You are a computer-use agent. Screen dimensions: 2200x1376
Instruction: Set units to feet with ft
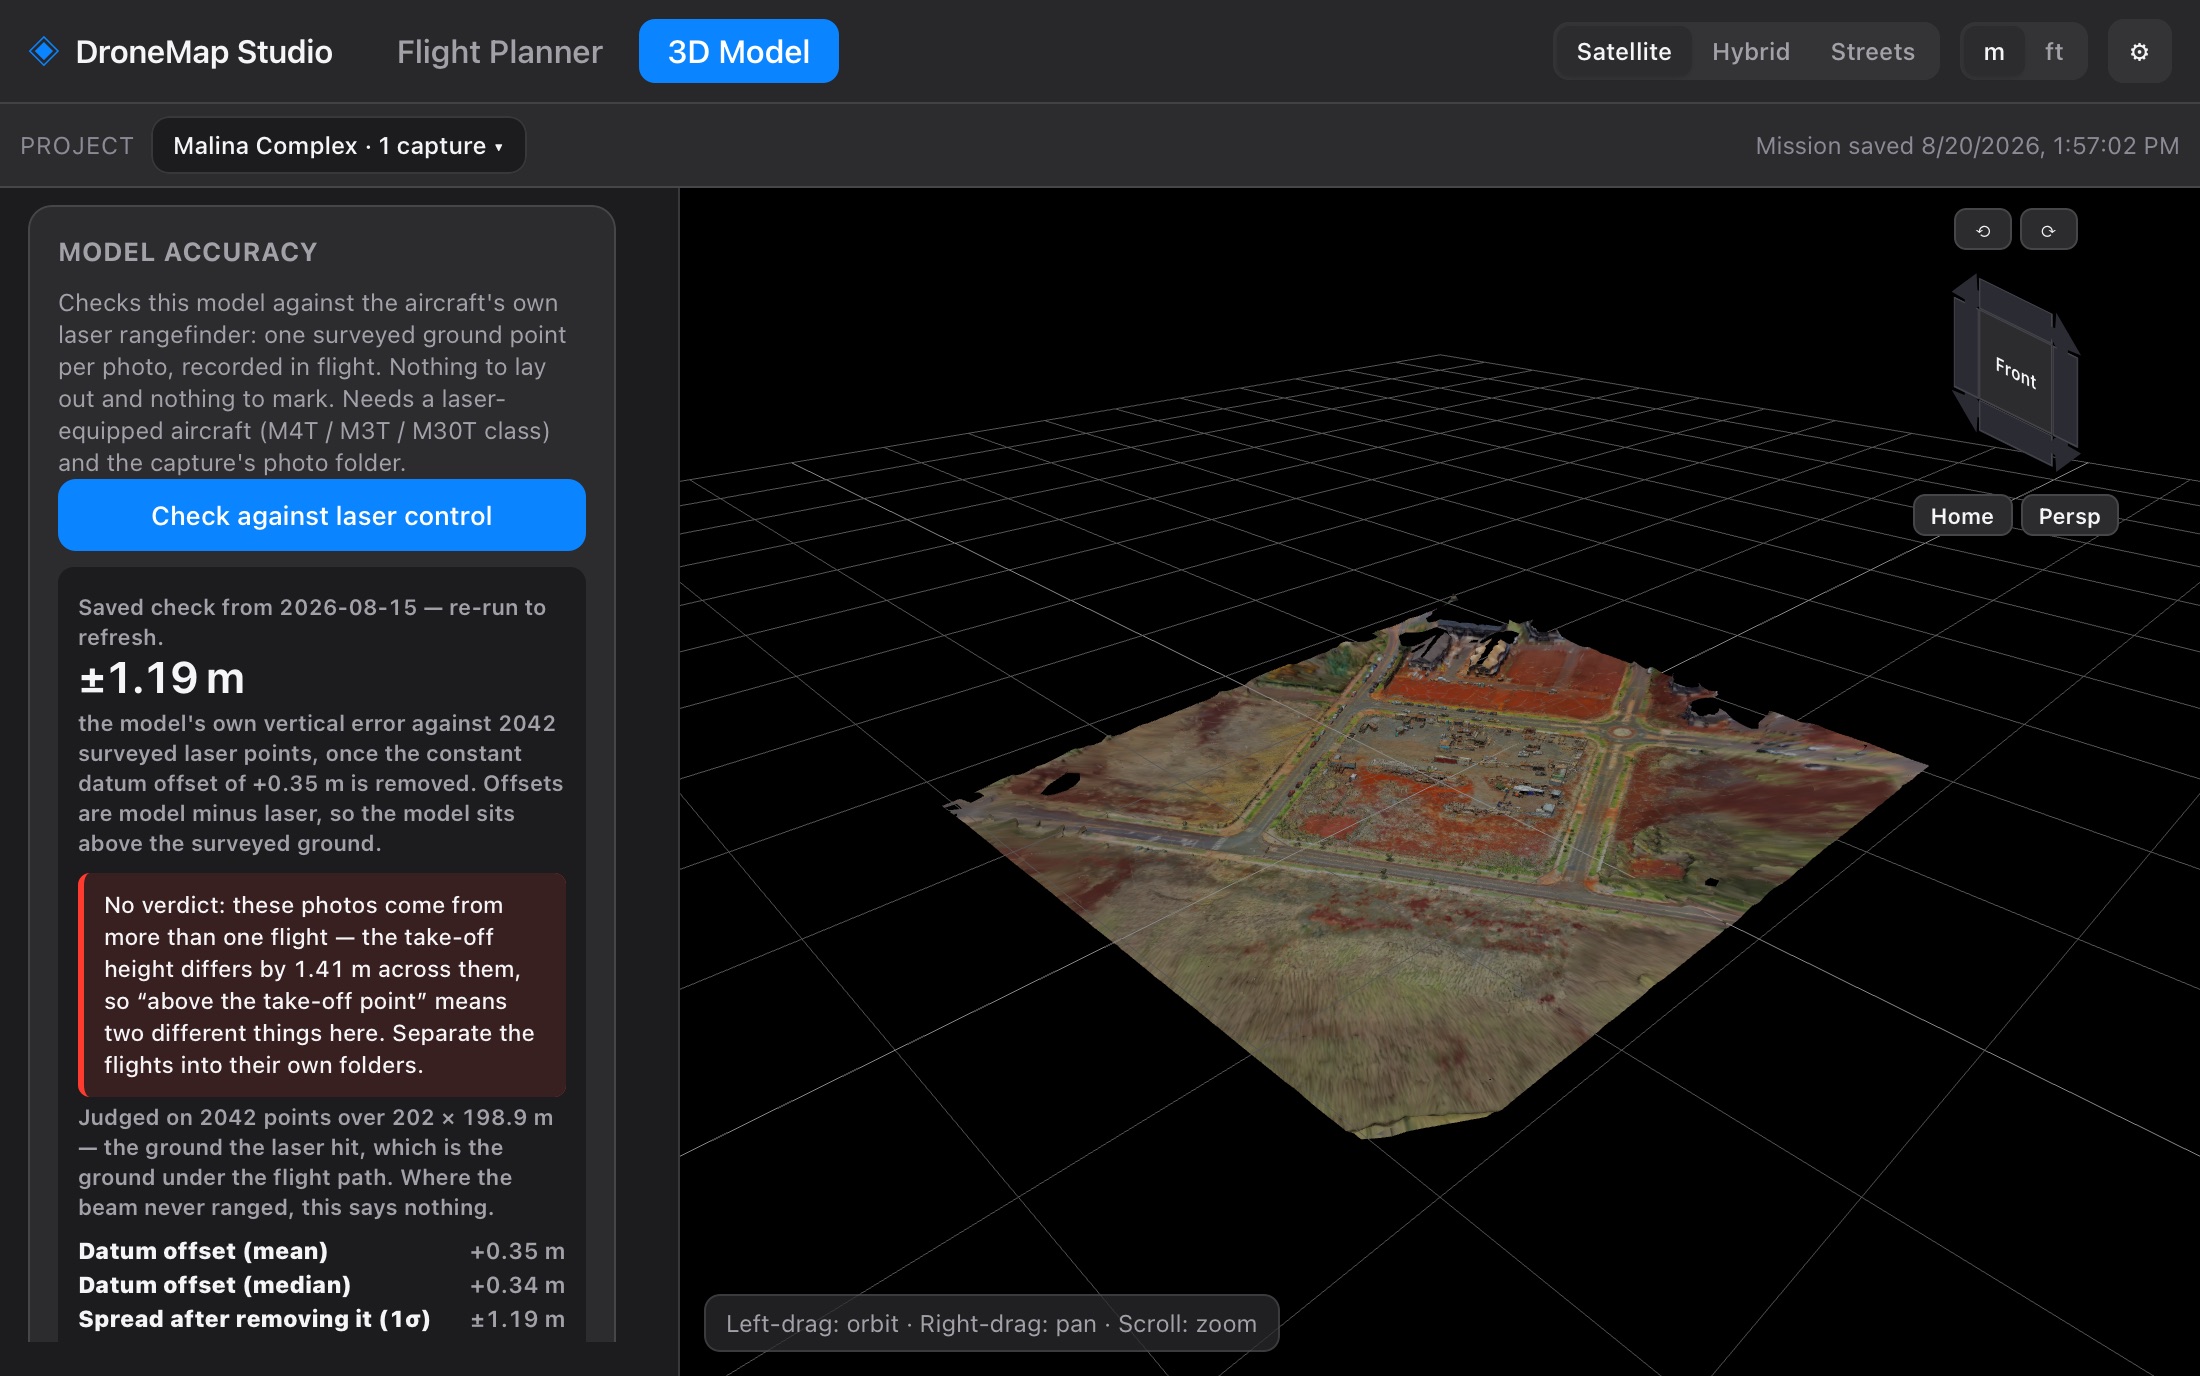point(2054,52)
